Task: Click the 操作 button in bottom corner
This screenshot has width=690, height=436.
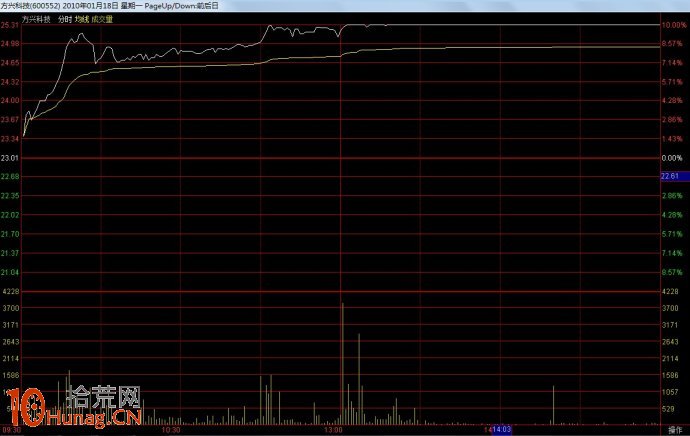Action: 675,430
